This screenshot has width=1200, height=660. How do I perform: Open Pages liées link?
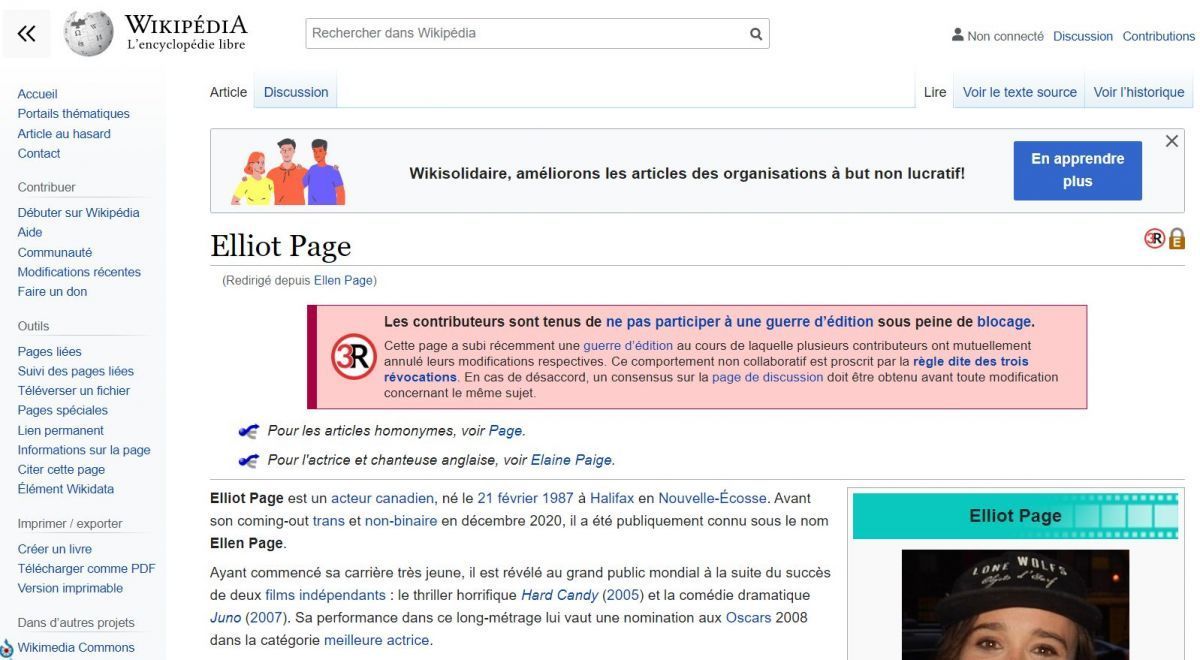point(50,352)
